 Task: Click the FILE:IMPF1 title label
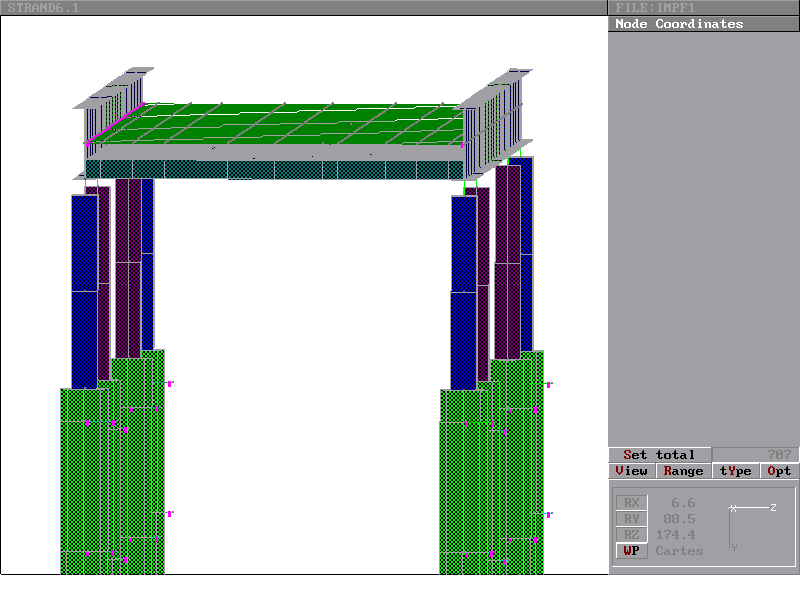[x=655, y=8]
